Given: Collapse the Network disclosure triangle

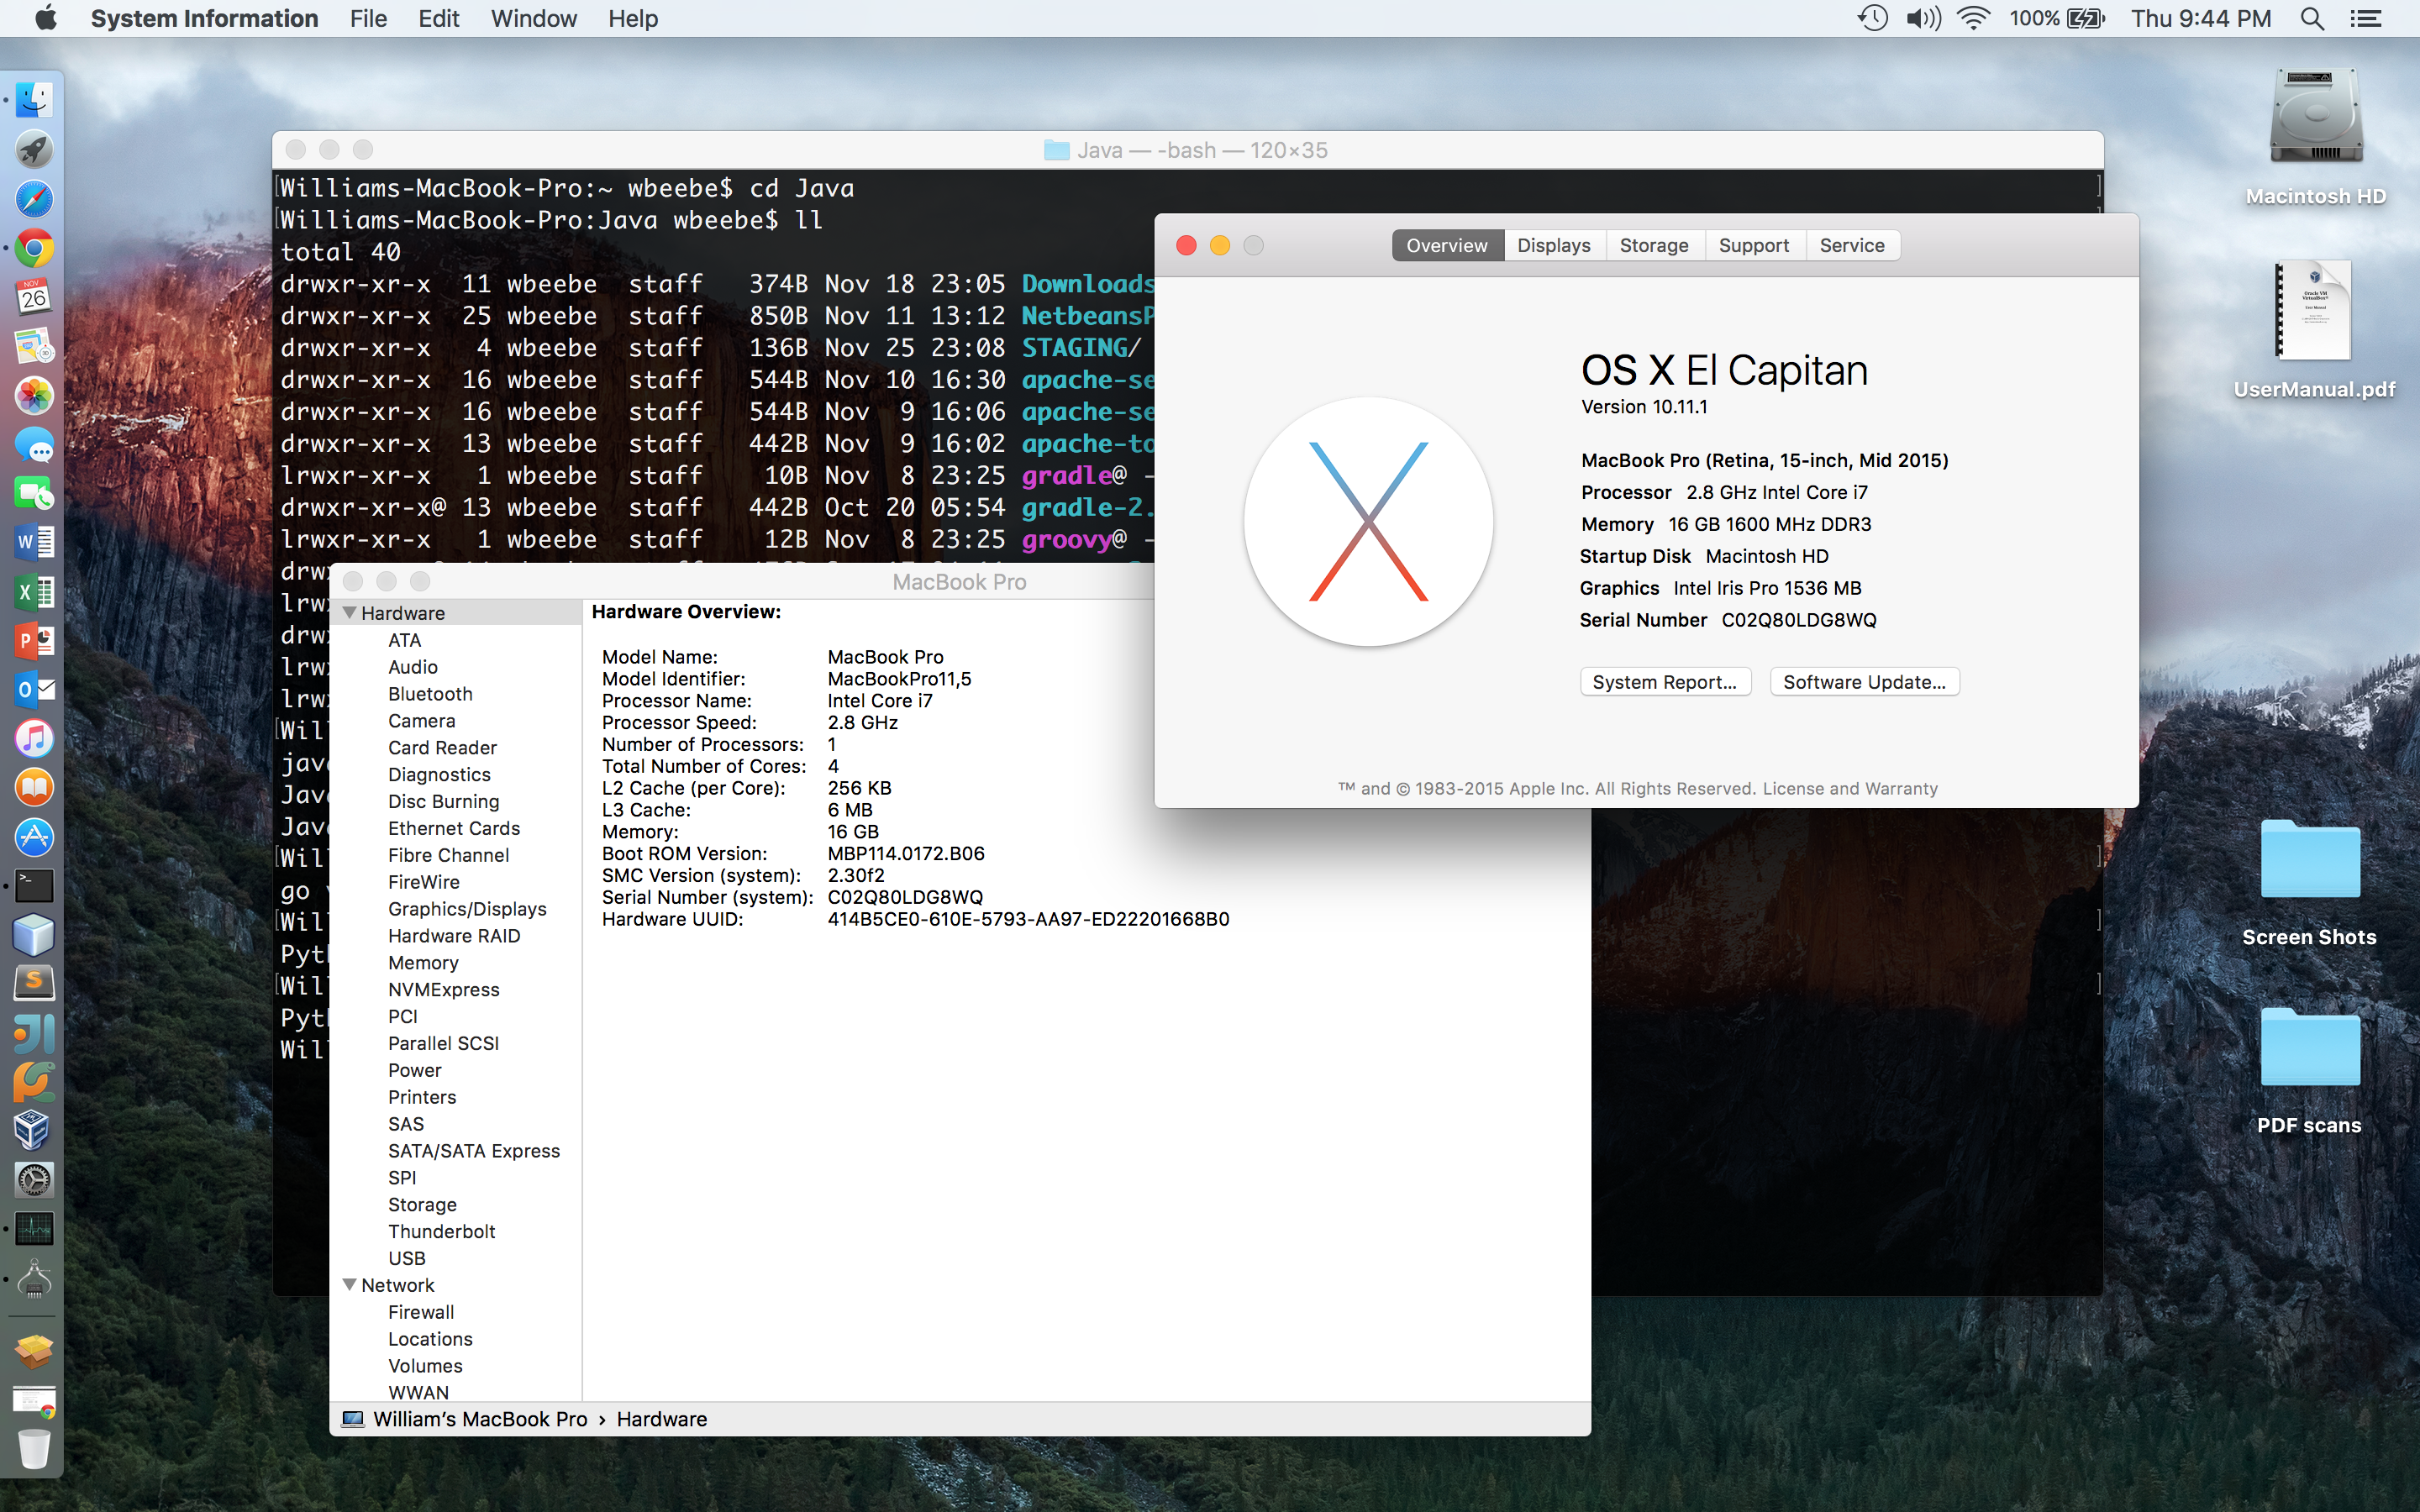Looking at the screenshot, I should coord(349,1285).
